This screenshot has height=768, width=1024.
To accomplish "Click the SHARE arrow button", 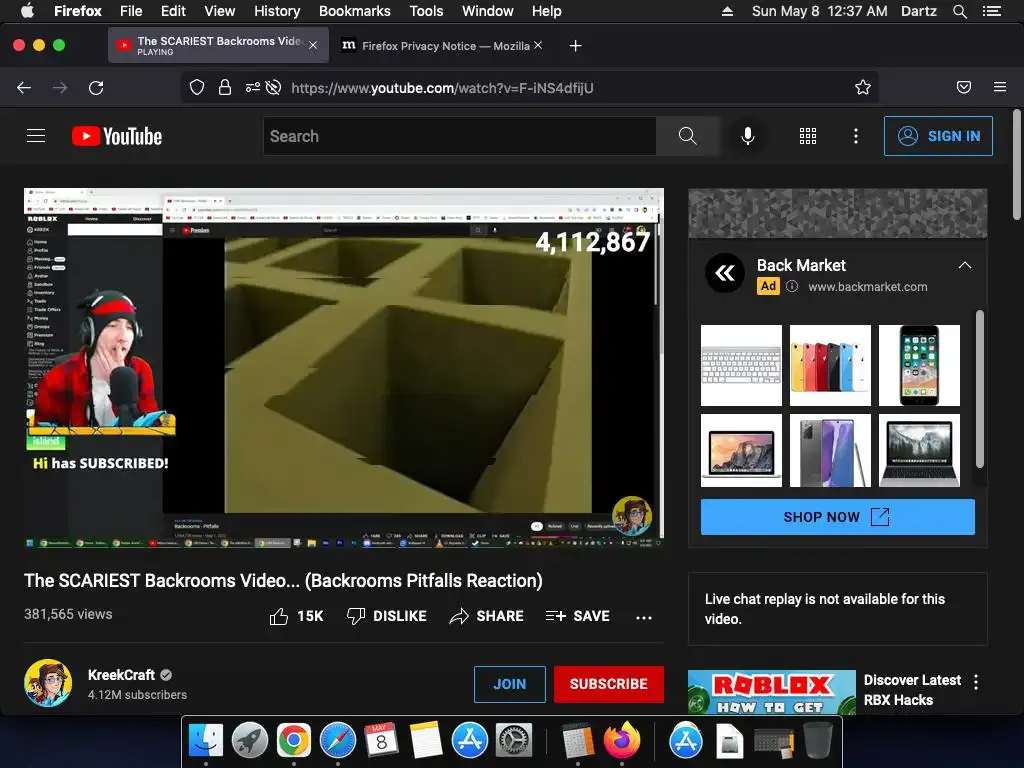I will [487, 616].
